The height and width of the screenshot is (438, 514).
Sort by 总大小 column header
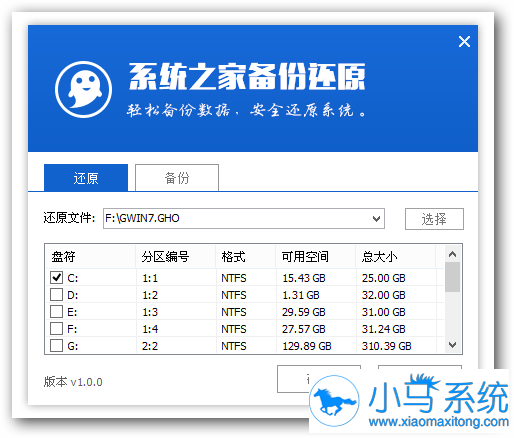(x=396, y=257)
